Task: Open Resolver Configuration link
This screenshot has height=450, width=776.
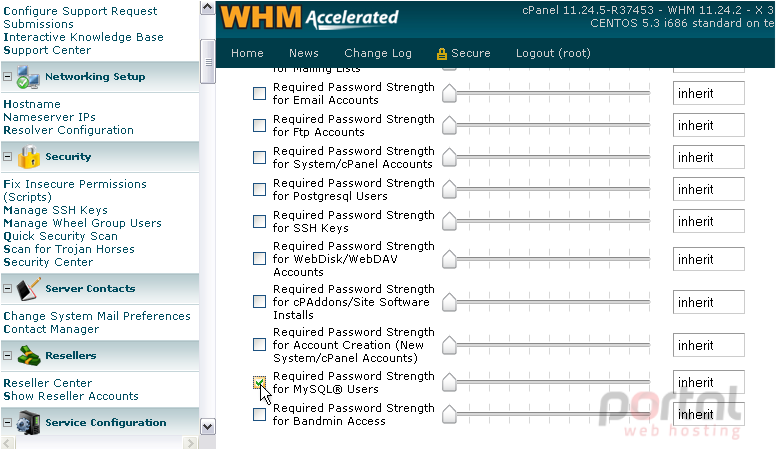Action: pyautogui.click(x=68, y=130)
